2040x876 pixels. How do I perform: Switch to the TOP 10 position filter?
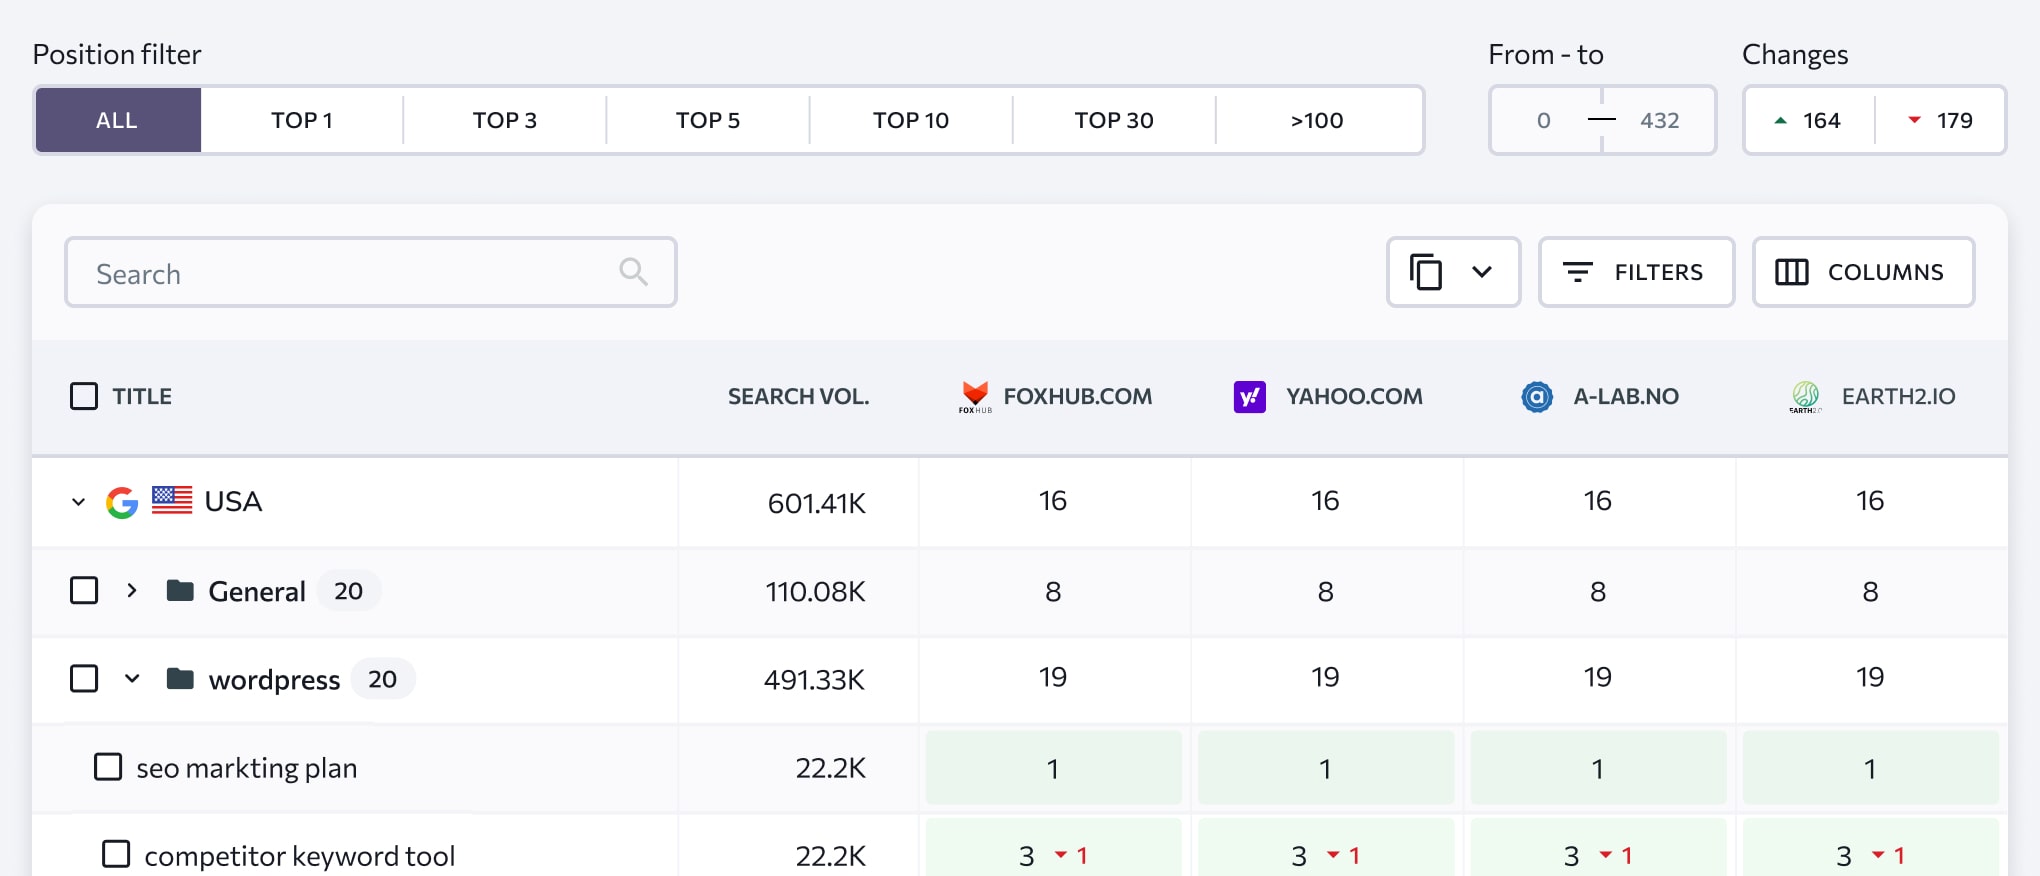(x=911, y=120)
